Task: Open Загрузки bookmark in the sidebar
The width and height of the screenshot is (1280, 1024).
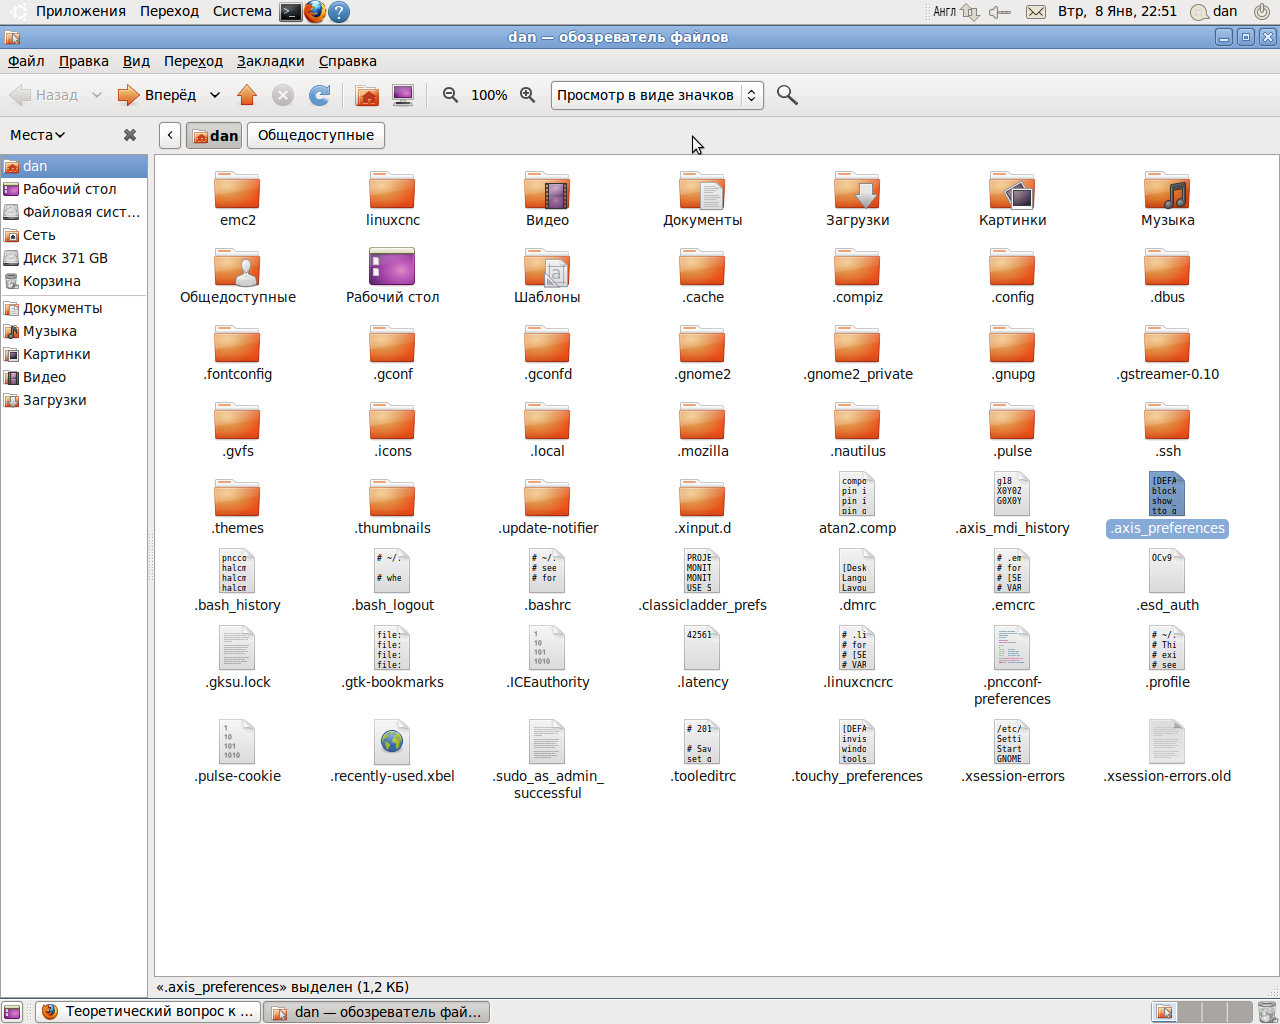Action: 74,400
